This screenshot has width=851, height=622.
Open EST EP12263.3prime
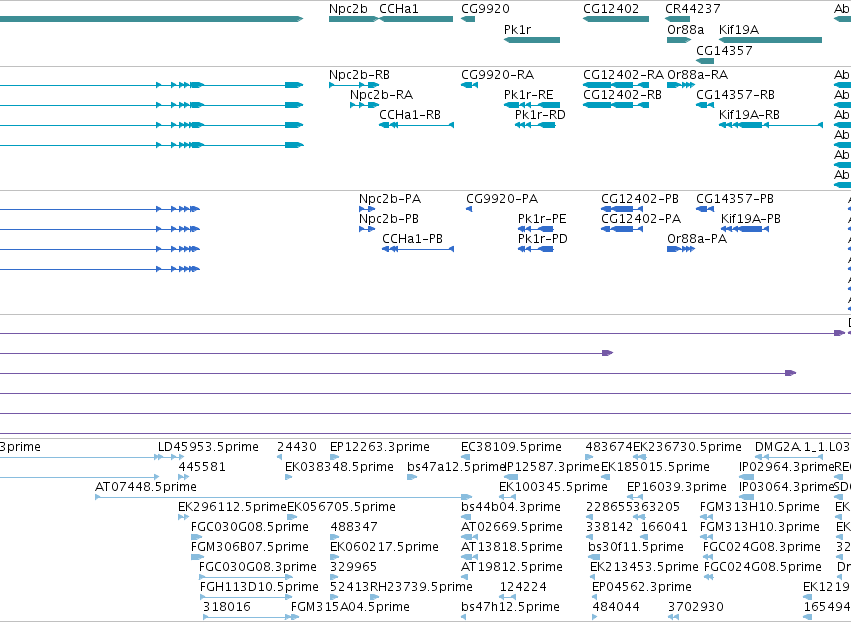[x=379, y=447]
